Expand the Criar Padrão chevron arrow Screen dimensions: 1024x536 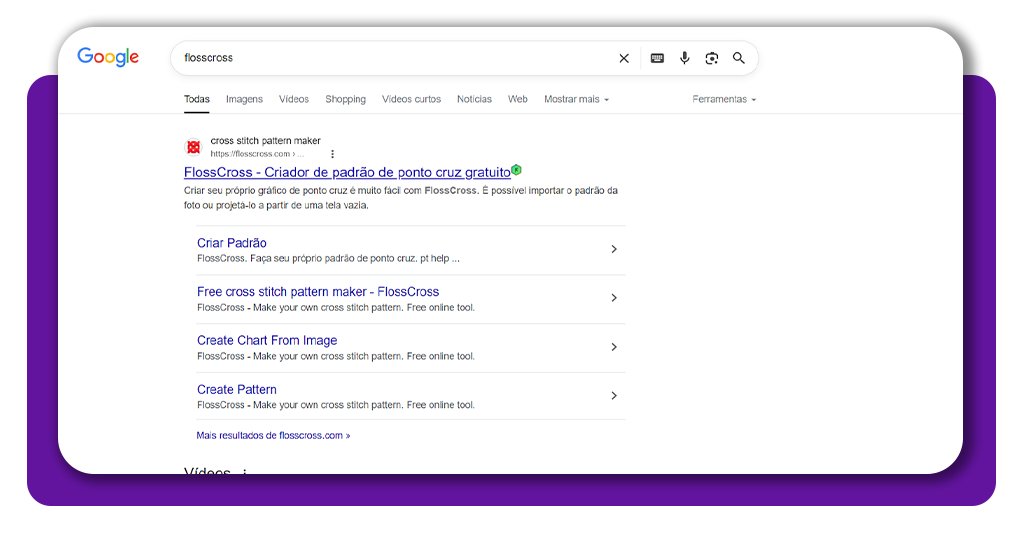pos(614,249)
